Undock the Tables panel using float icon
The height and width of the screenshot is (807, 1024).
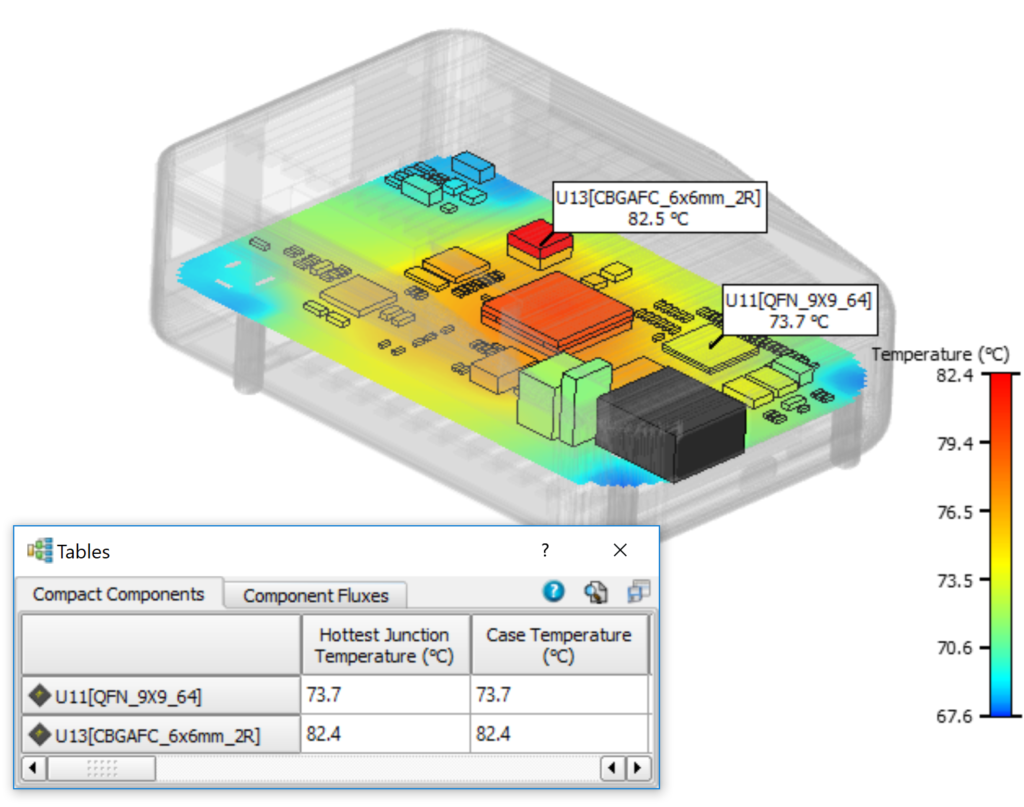tap(638, 592)
